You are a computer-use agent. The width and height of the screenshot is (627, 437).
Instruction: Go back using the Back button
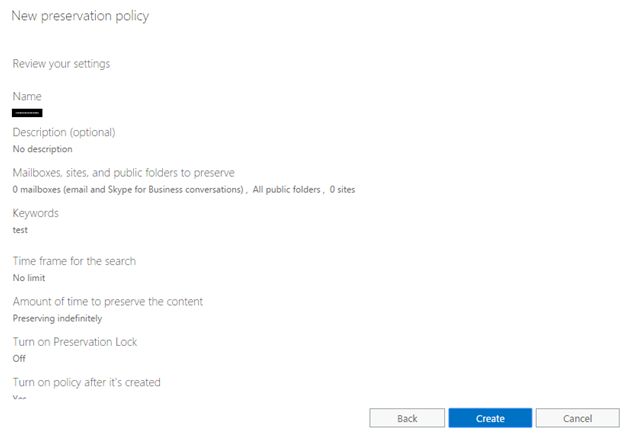click(x=407, y=418)
